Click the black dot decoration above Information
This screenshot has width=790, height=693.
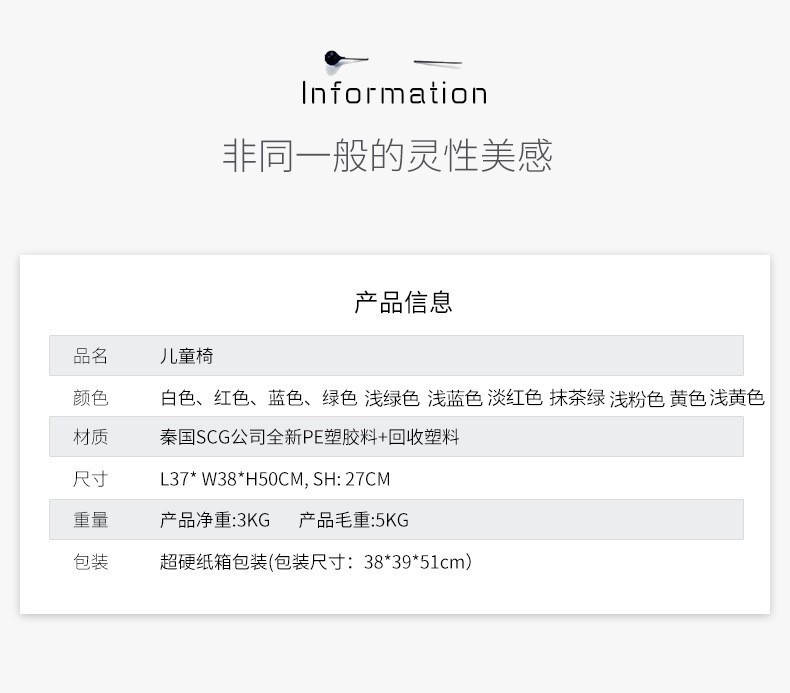[x=333, y=59]
